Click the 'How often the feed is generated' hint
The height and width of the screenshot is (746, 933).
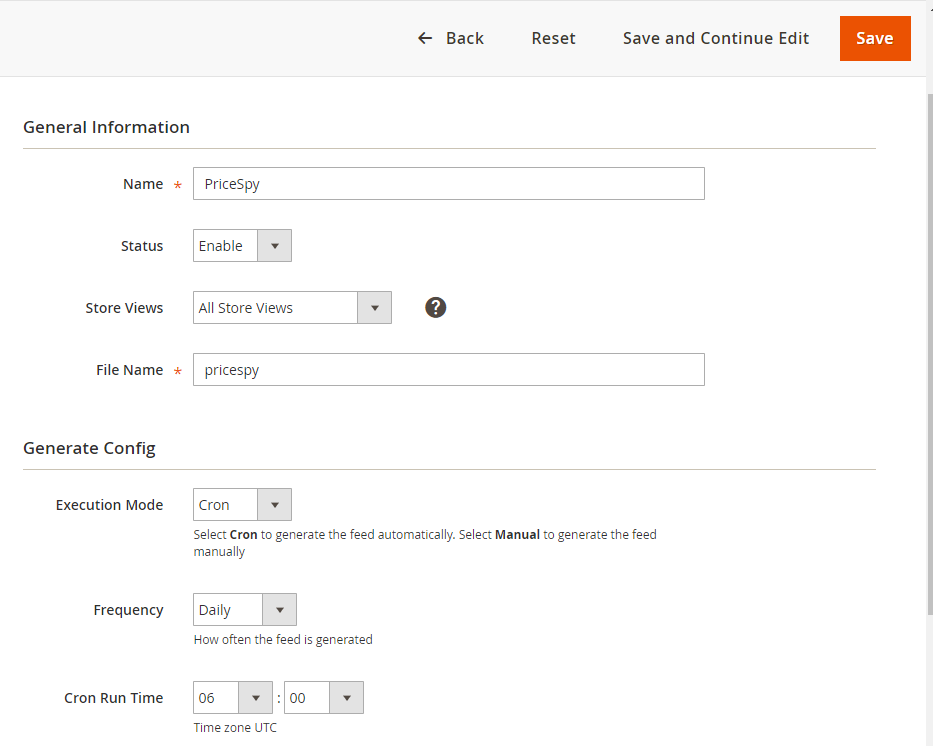coord(283,640)
